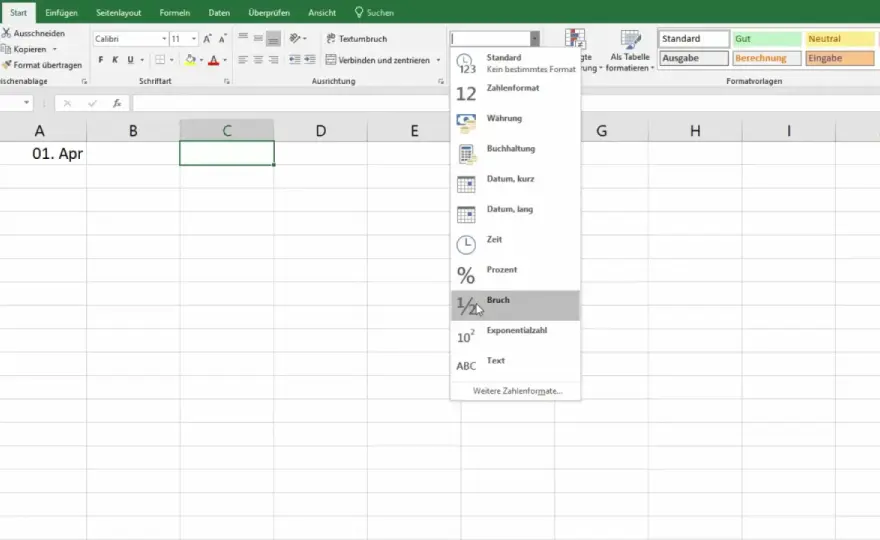
Task: Select Zeit format option
Action: [515, 245]
